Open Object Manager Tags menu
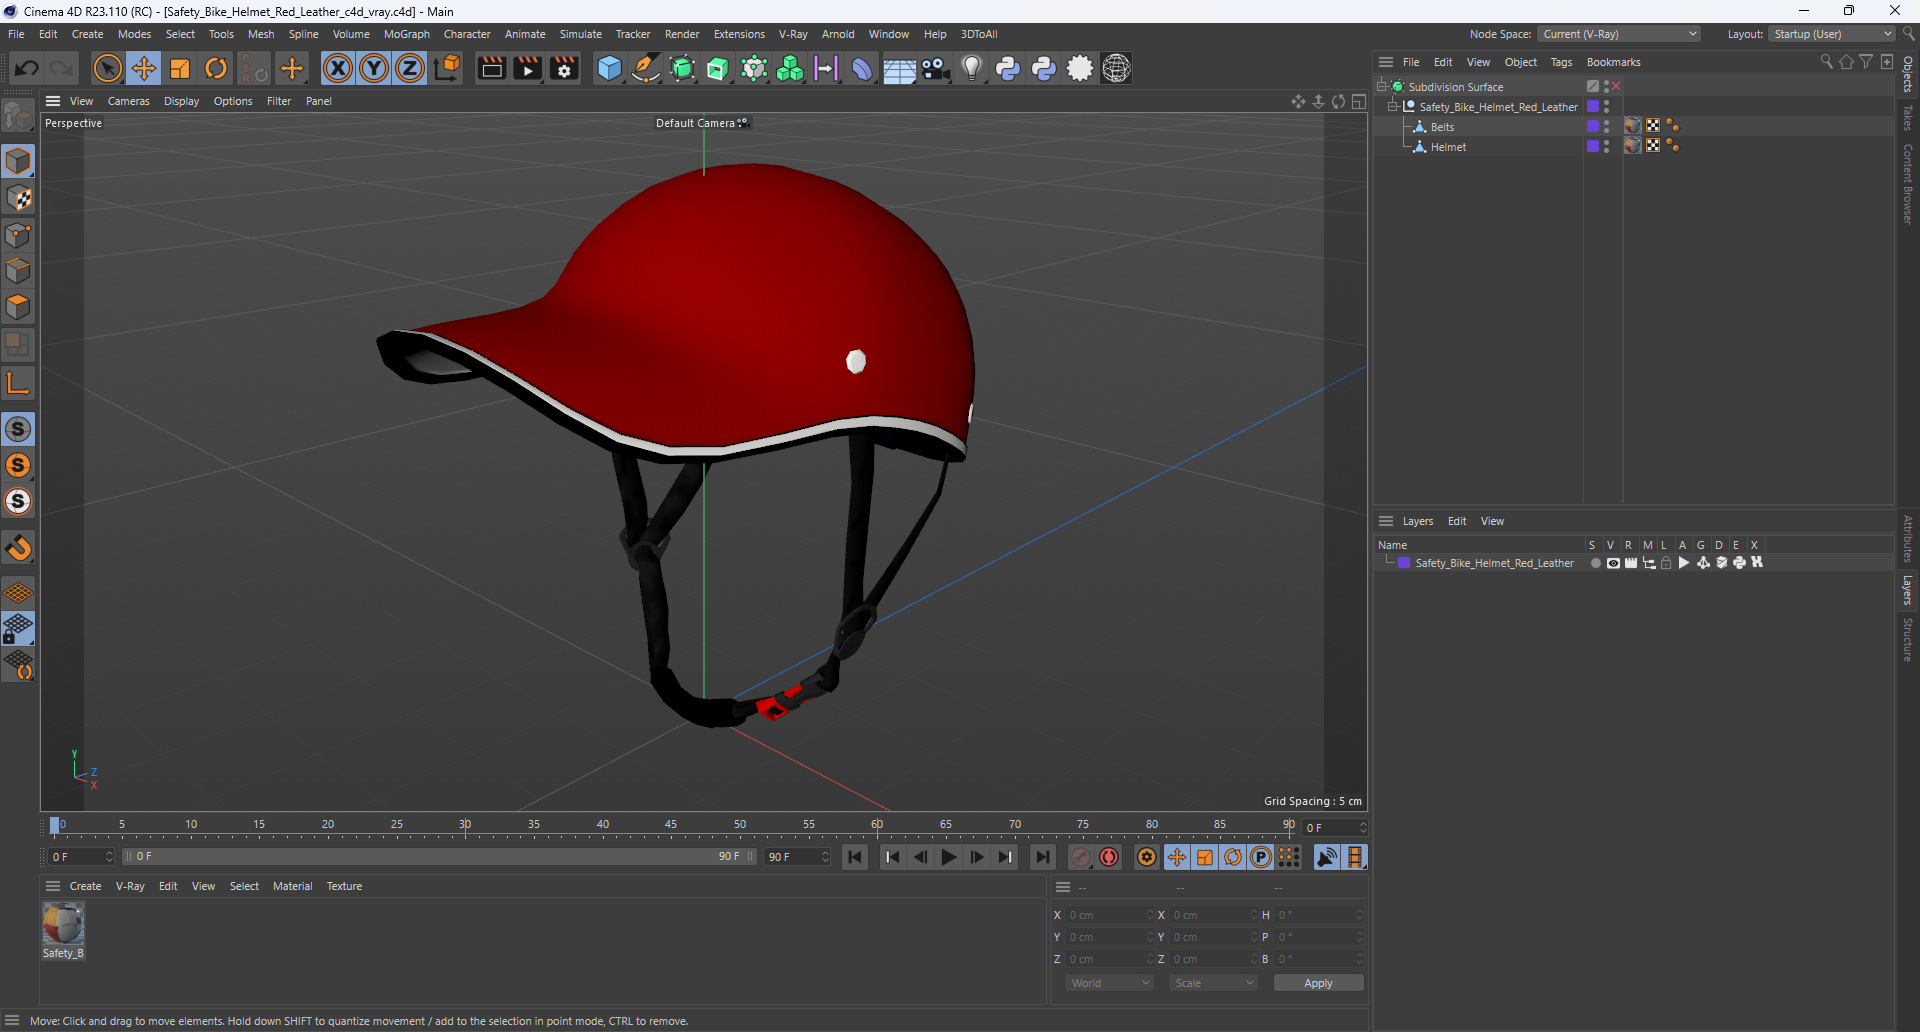1920x1032 pixels. 1561,62
